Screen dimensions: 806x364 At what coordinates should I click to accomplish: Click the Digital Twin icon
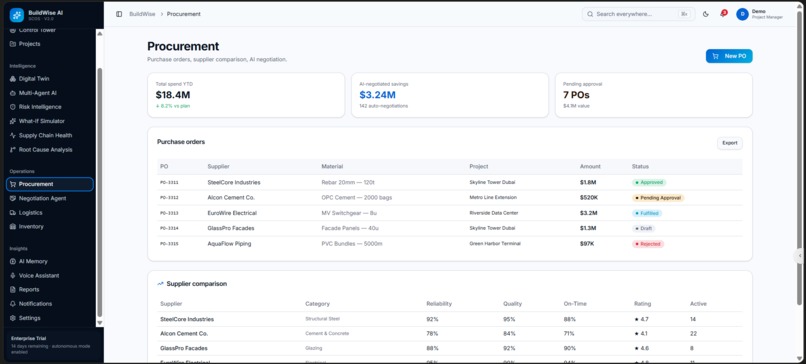pos(13,79)
